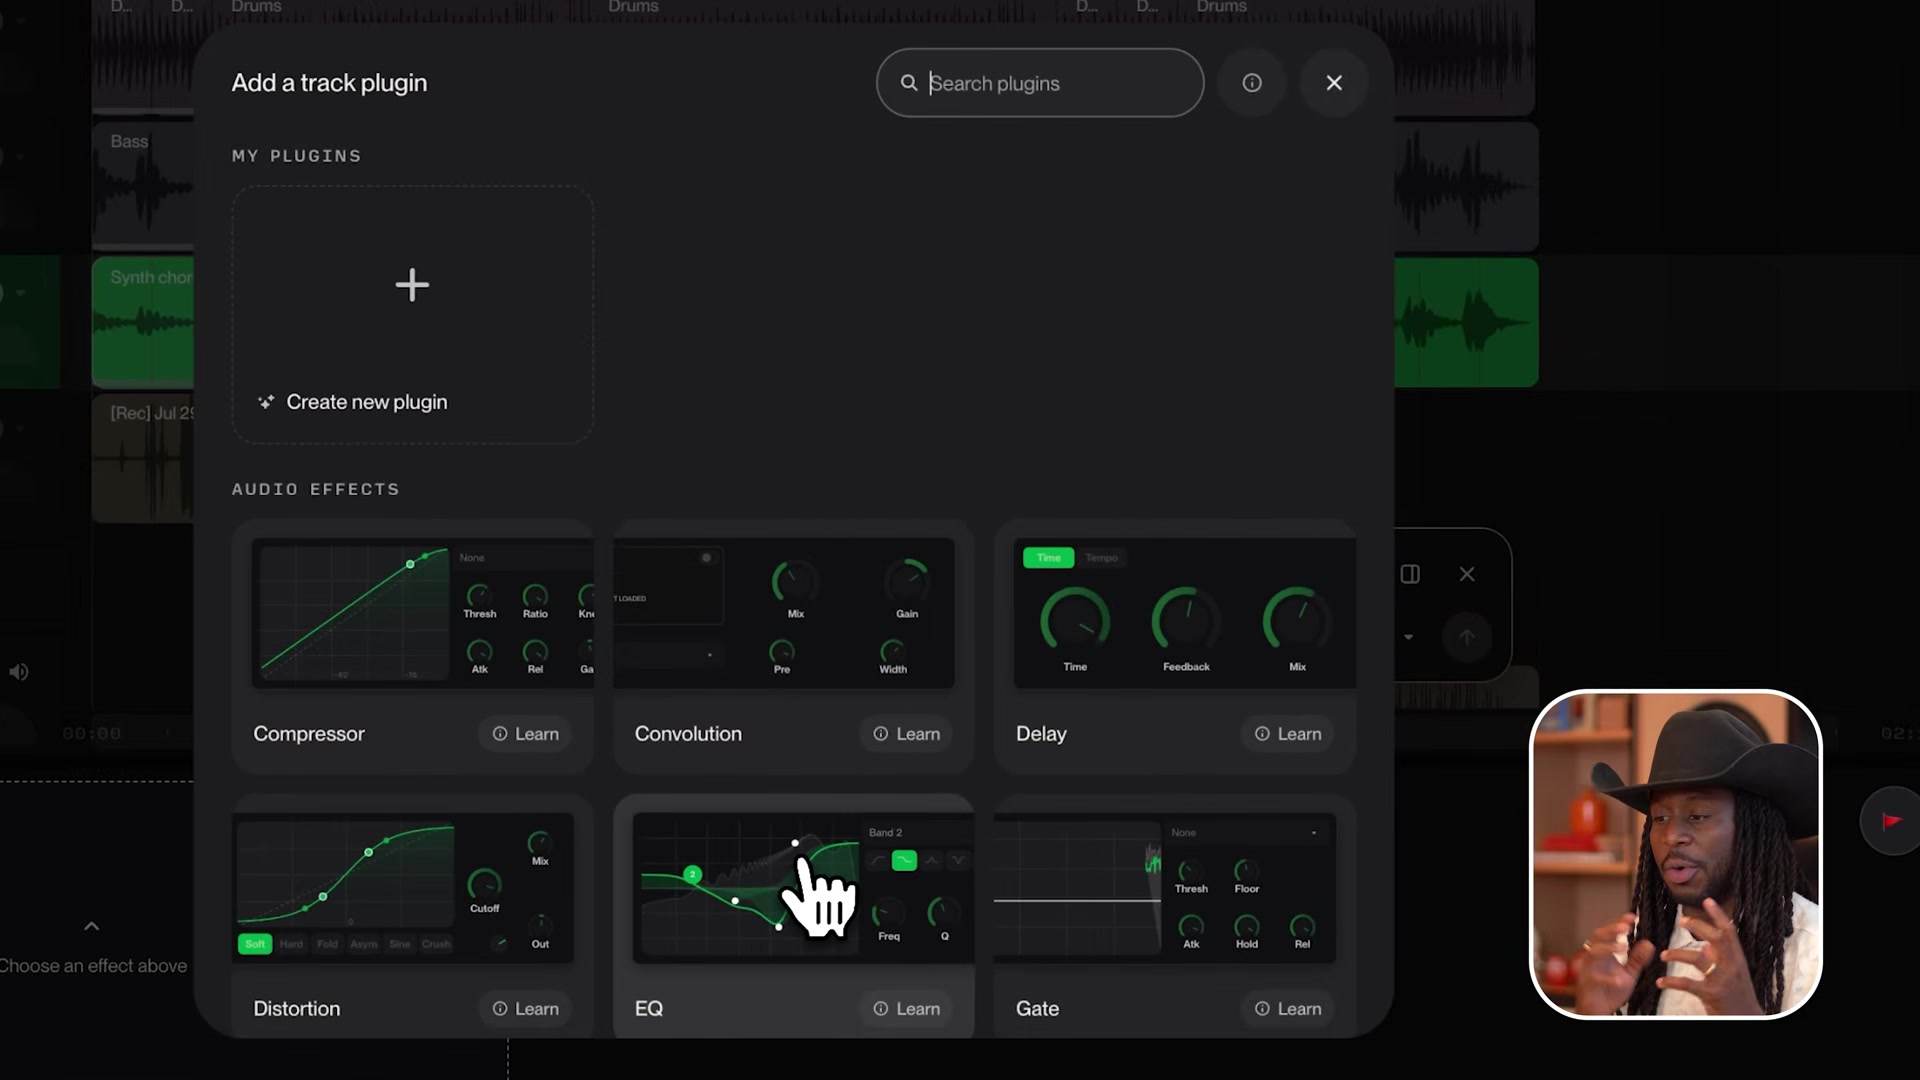Screen dimensions: 1920x1080
Task: Select Tempo mode in Delay preview
Action: (1102, 558)
